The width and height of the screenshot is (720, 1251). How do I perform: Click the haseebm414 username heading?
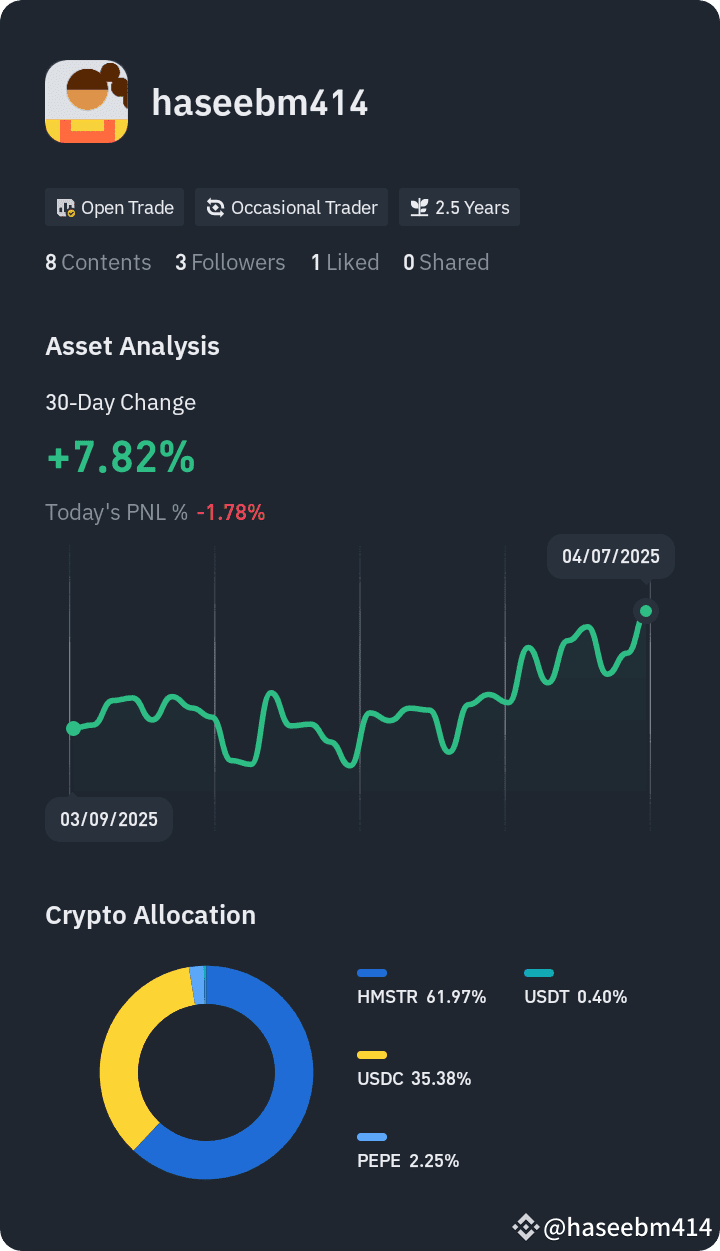(x=260, y=102)
